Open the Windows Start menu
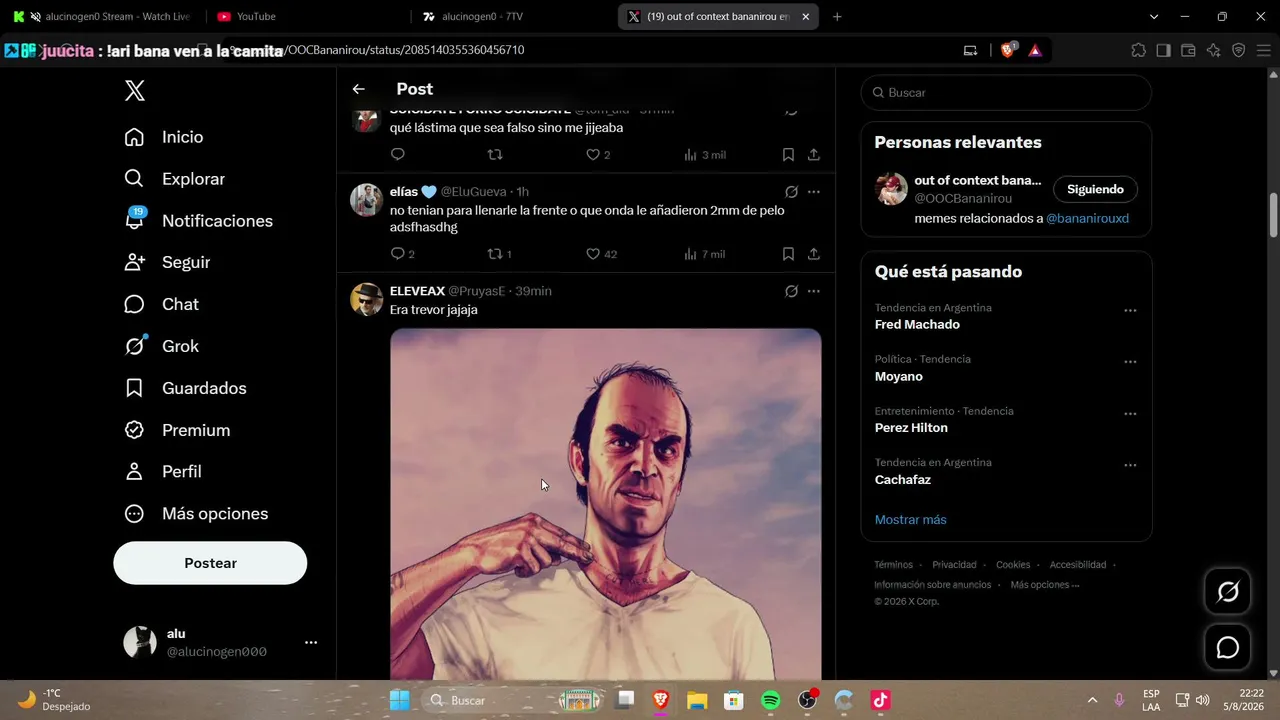1280x720 pixels. 399,700
